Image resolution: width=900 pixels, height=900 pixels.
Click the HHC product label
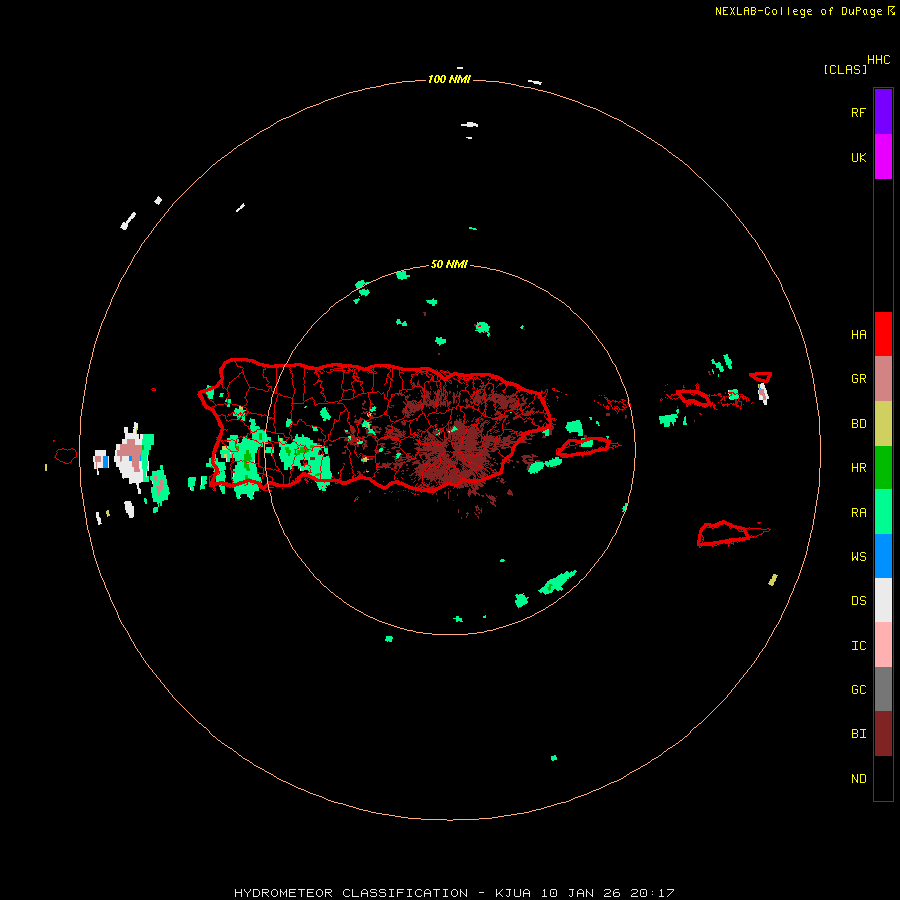pyautogui.click(x=878, y=60)
